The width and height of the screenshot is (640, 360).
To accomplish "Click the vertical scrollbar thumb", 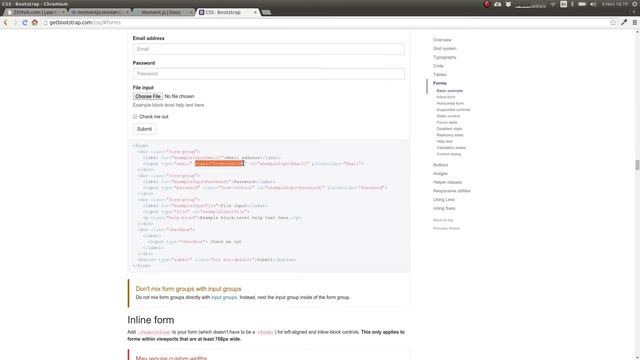I will (x=637, y=165).
